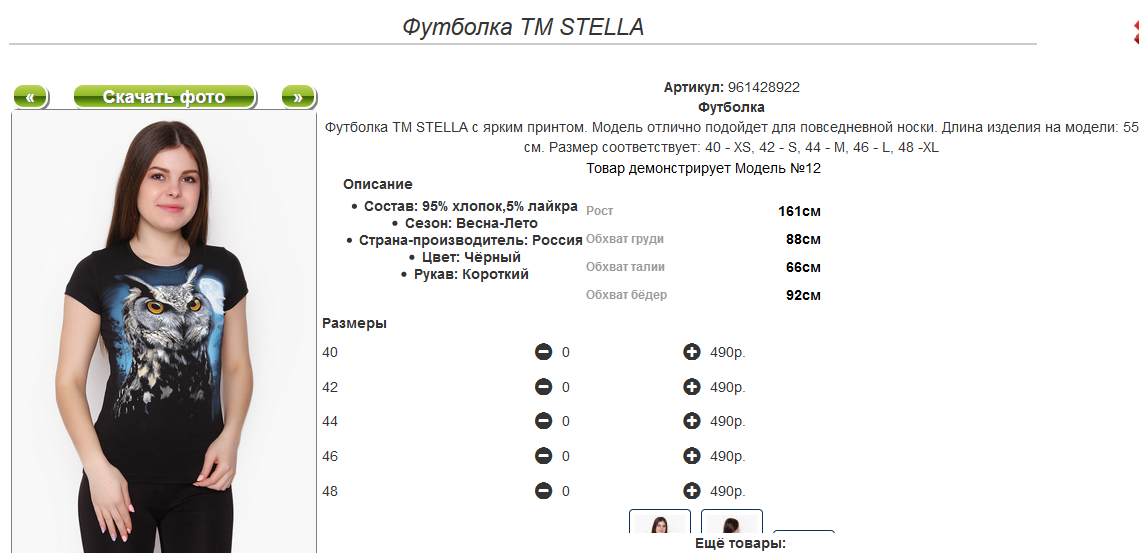
Task: Go to next photo with » button
Action: [298, 97]
